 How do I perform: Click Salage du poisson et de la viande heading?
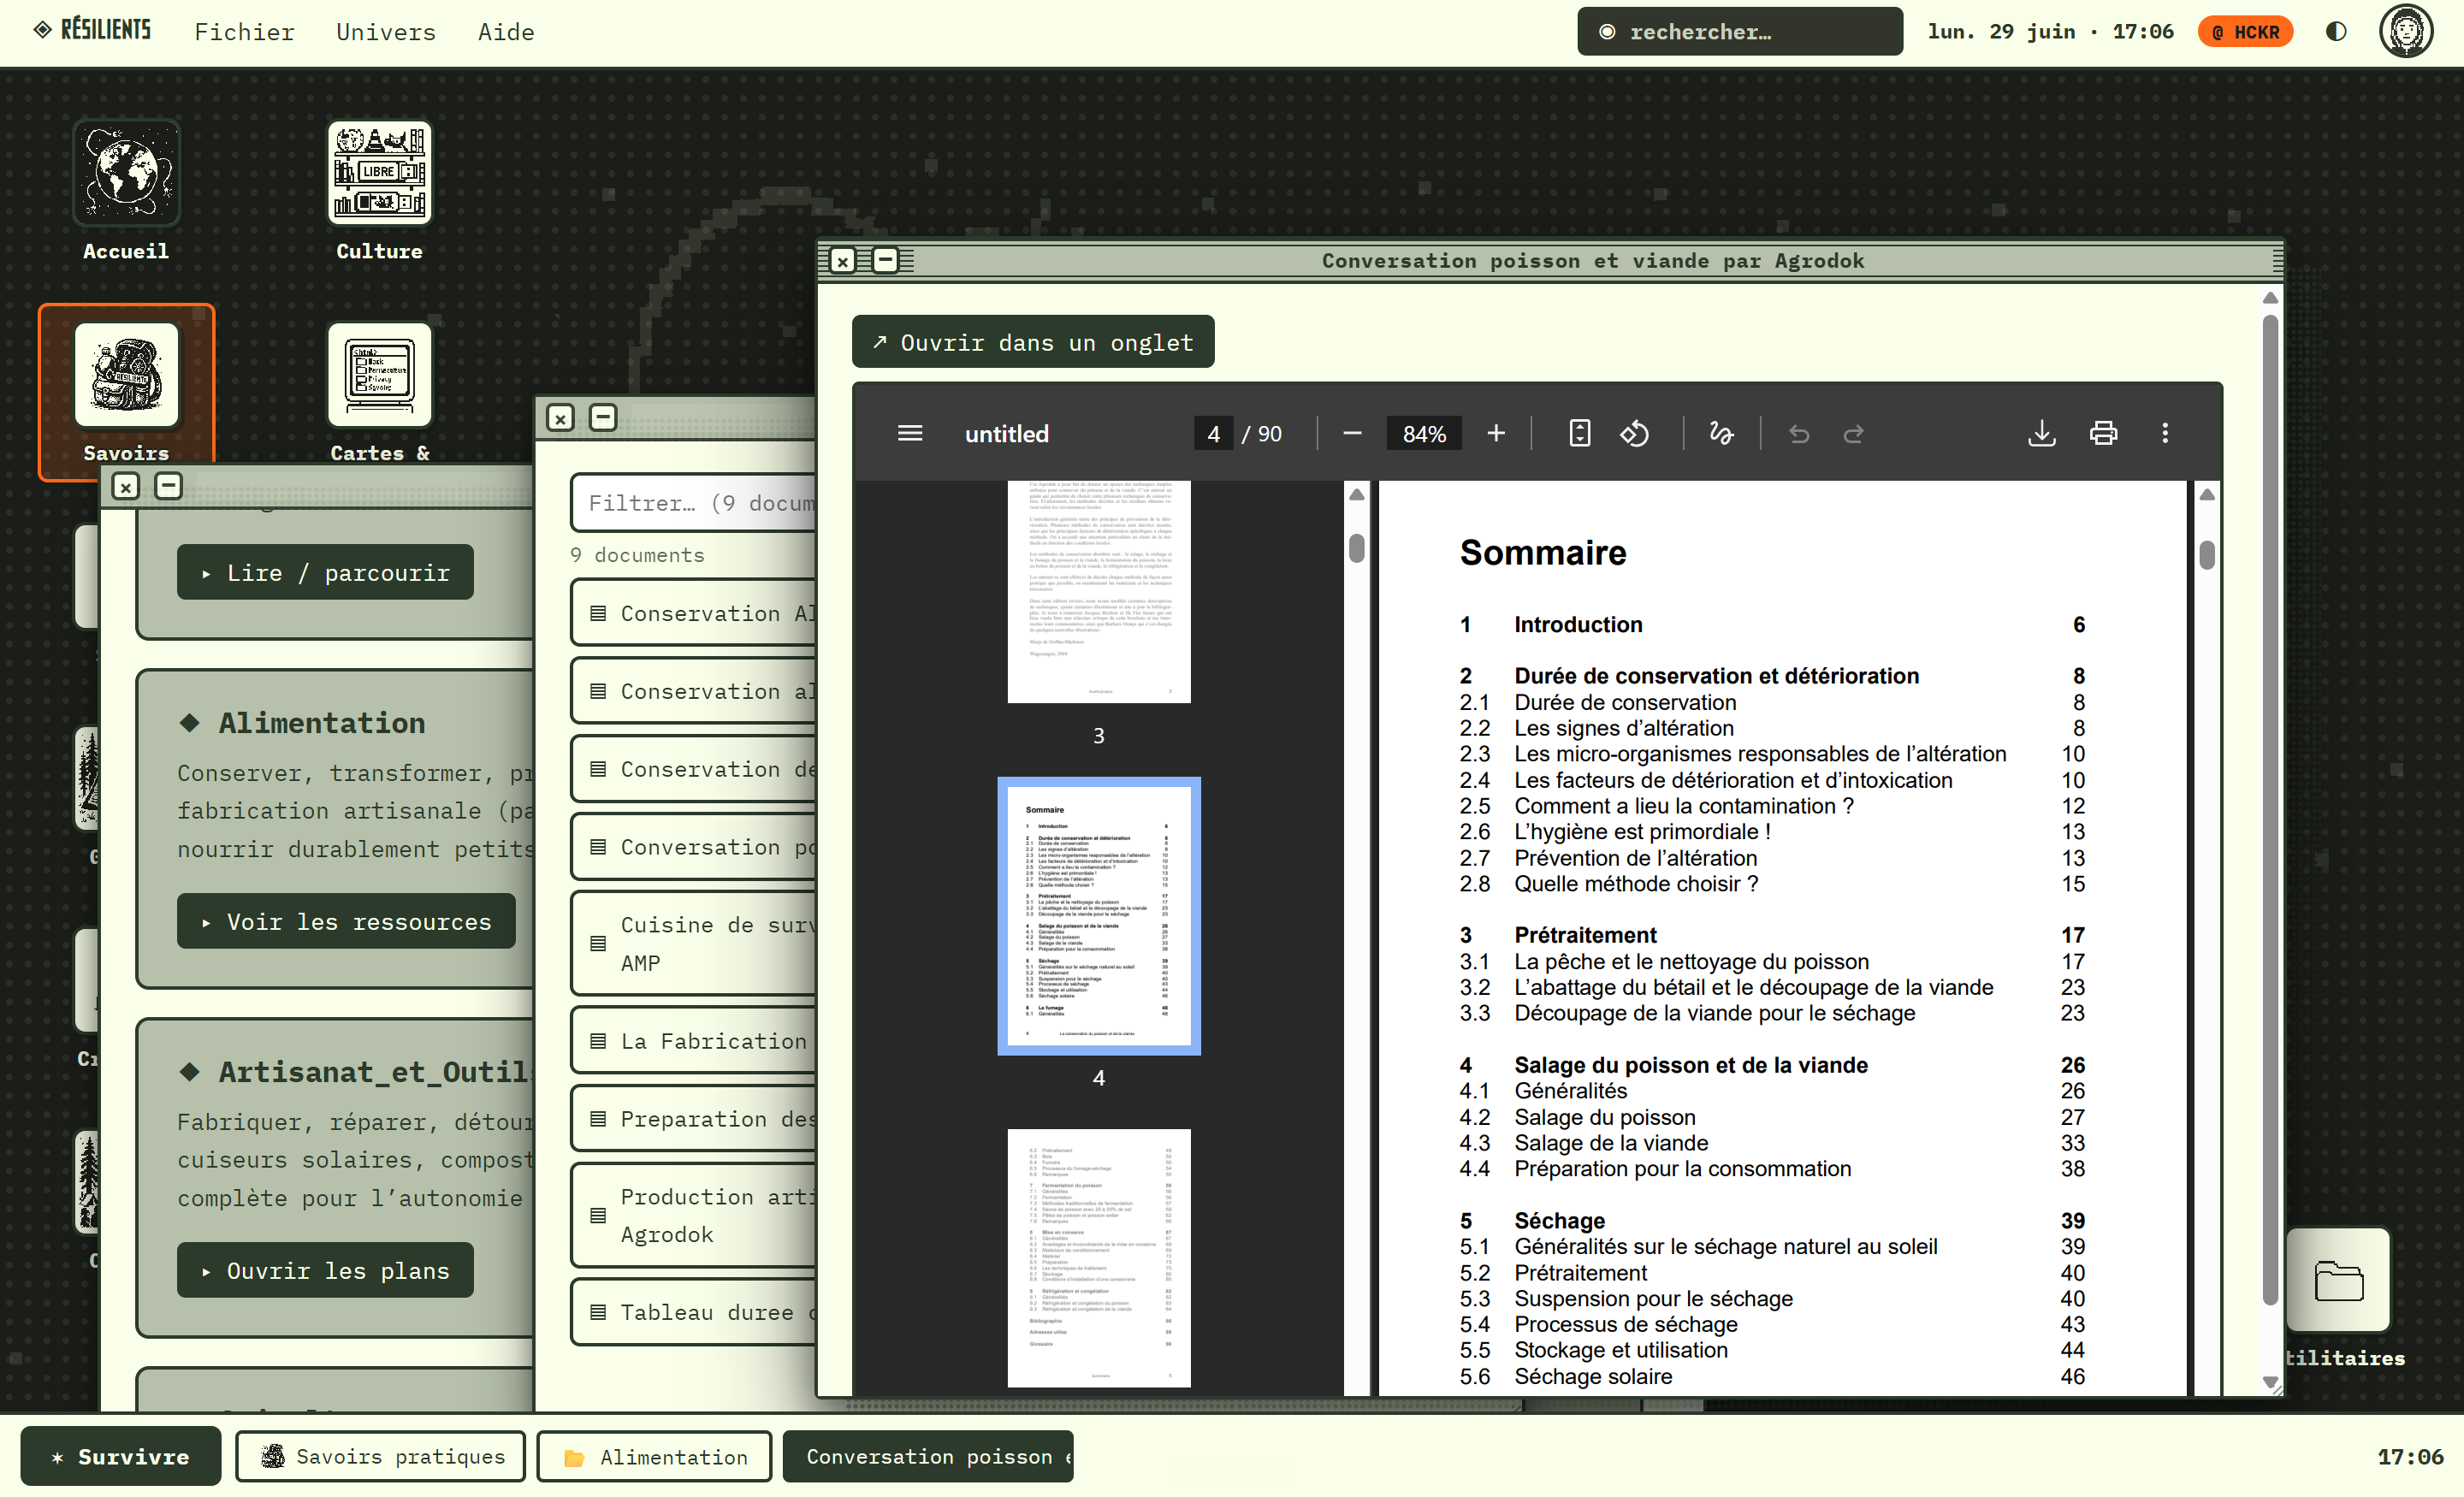tap(1690, 1065)
